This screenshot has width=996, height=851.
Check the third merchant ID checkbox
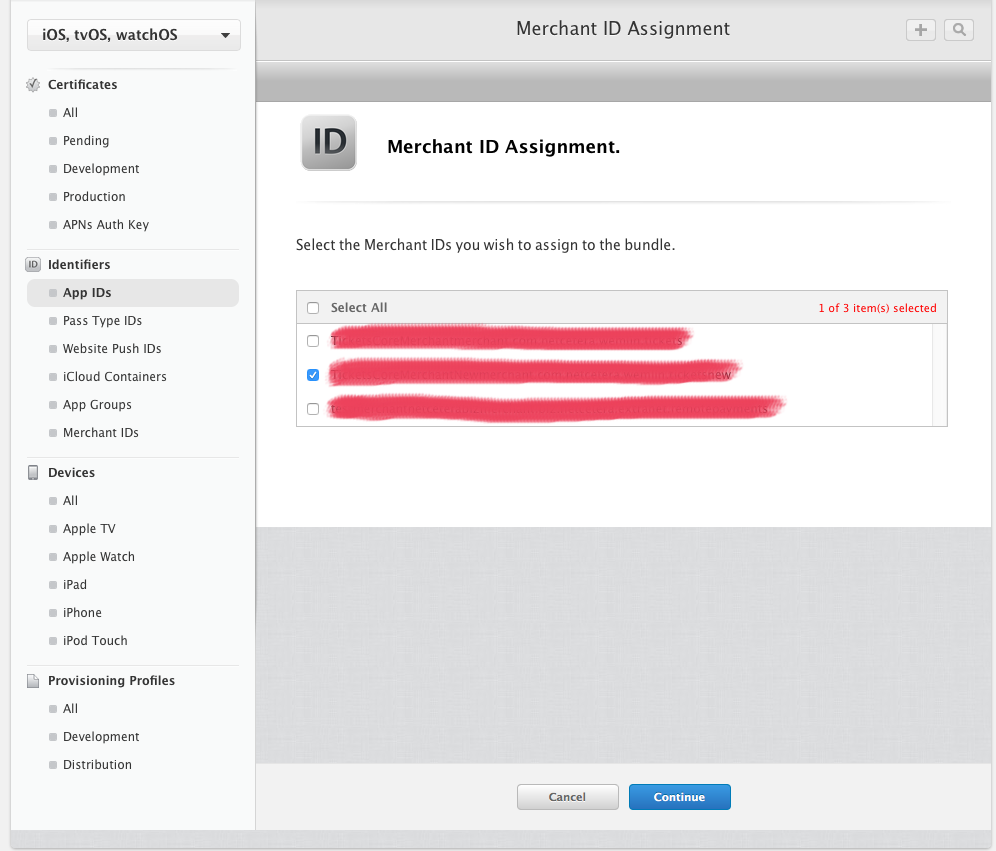[313, 409]
